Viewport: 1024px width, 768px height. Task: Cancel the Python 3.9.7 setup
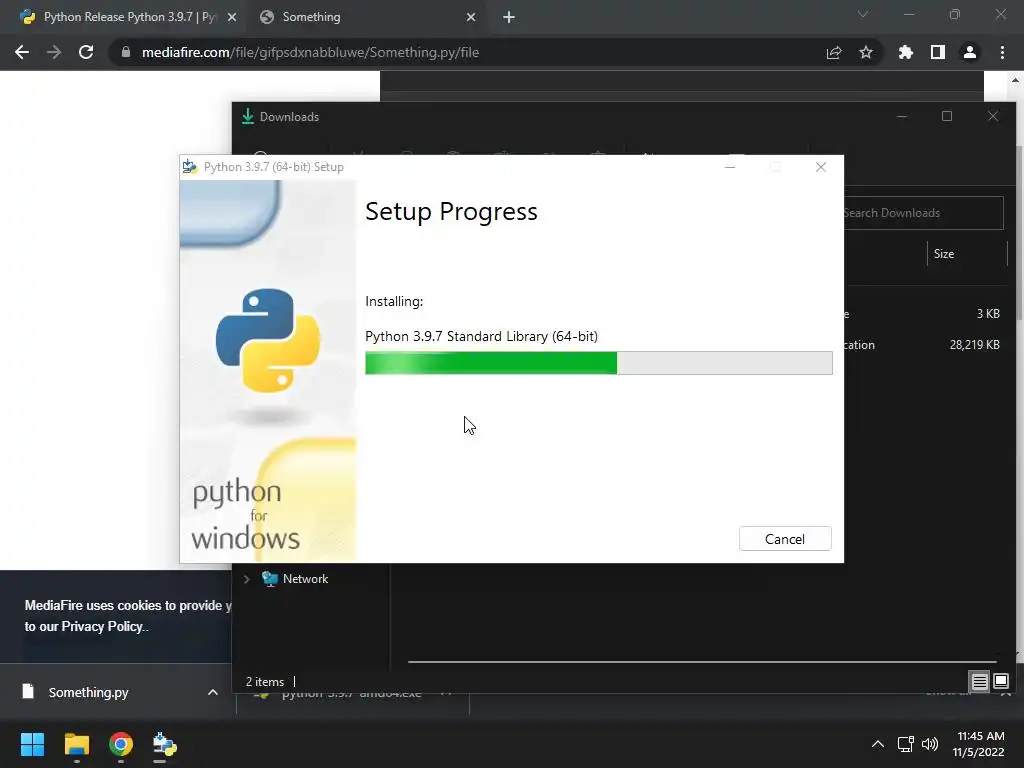coord(785,539)
